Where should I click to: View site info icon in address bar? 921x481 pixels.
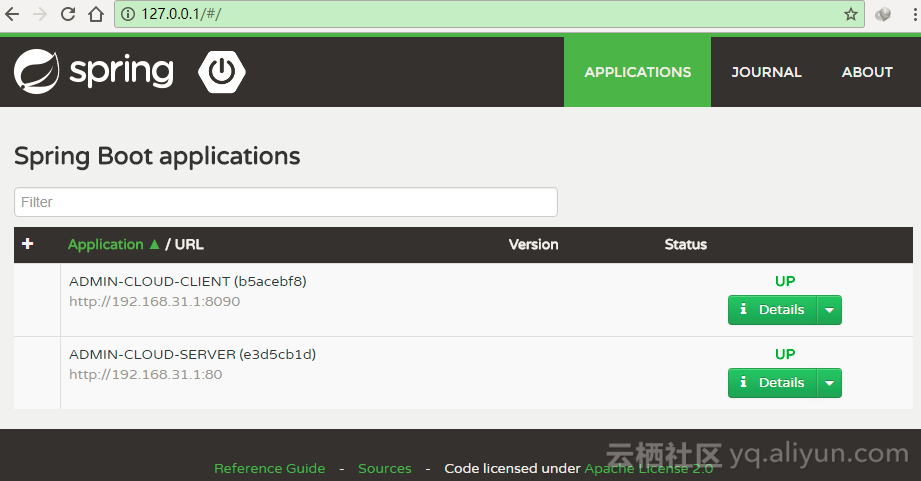point(128,14)
